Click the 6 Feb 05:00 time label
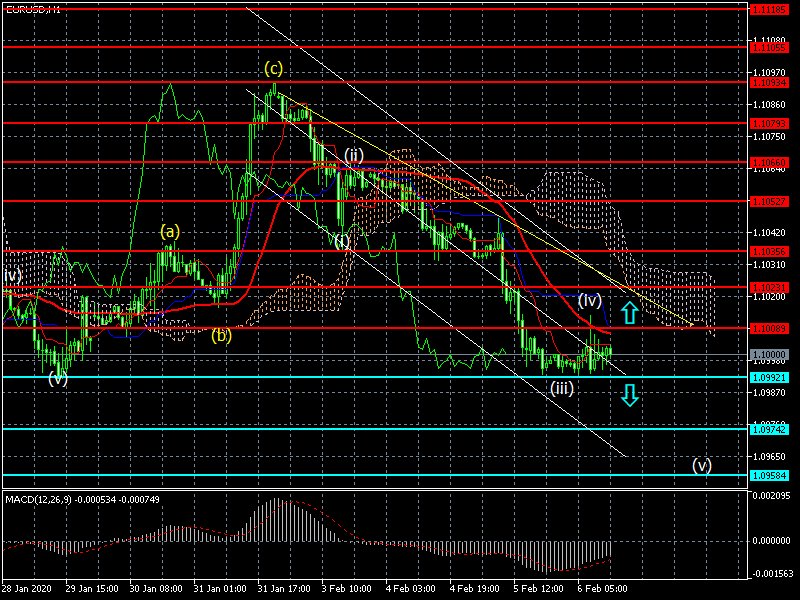The image size is (800, 600). coord(603,588)
